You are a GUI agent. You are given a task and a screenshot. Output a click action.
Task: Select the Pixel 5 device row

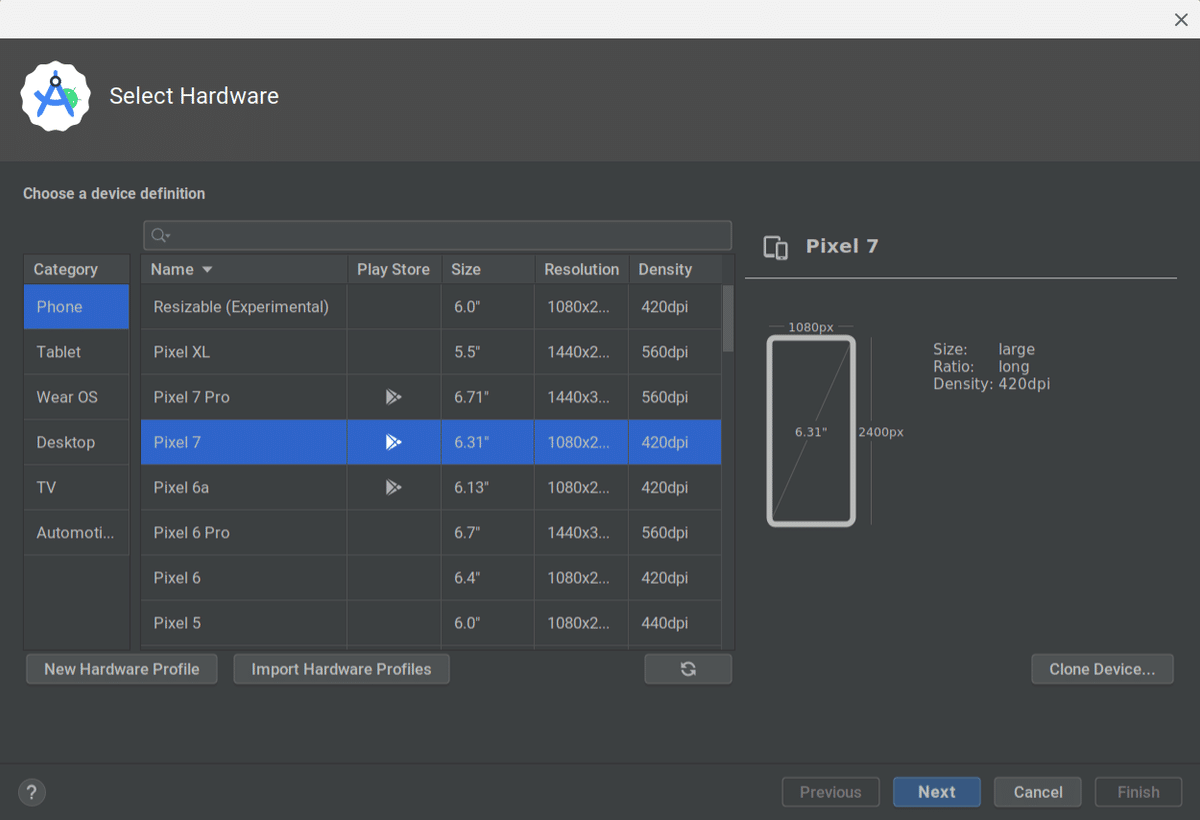pos(431,622)
